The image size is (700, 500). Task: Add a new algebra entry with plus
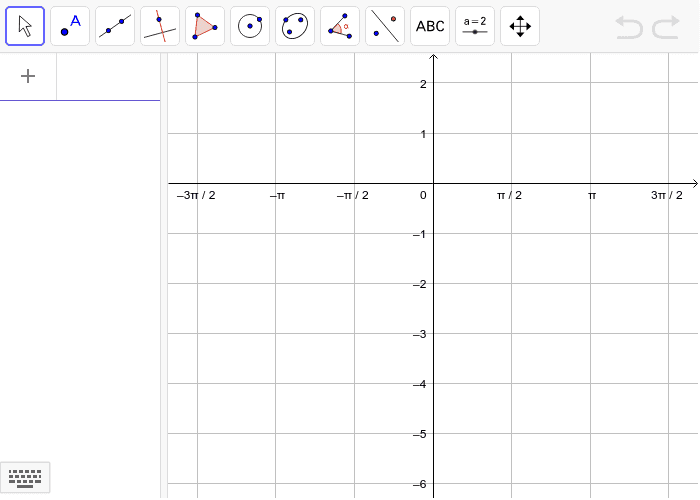pyautogui.click(x=28, y=76)
